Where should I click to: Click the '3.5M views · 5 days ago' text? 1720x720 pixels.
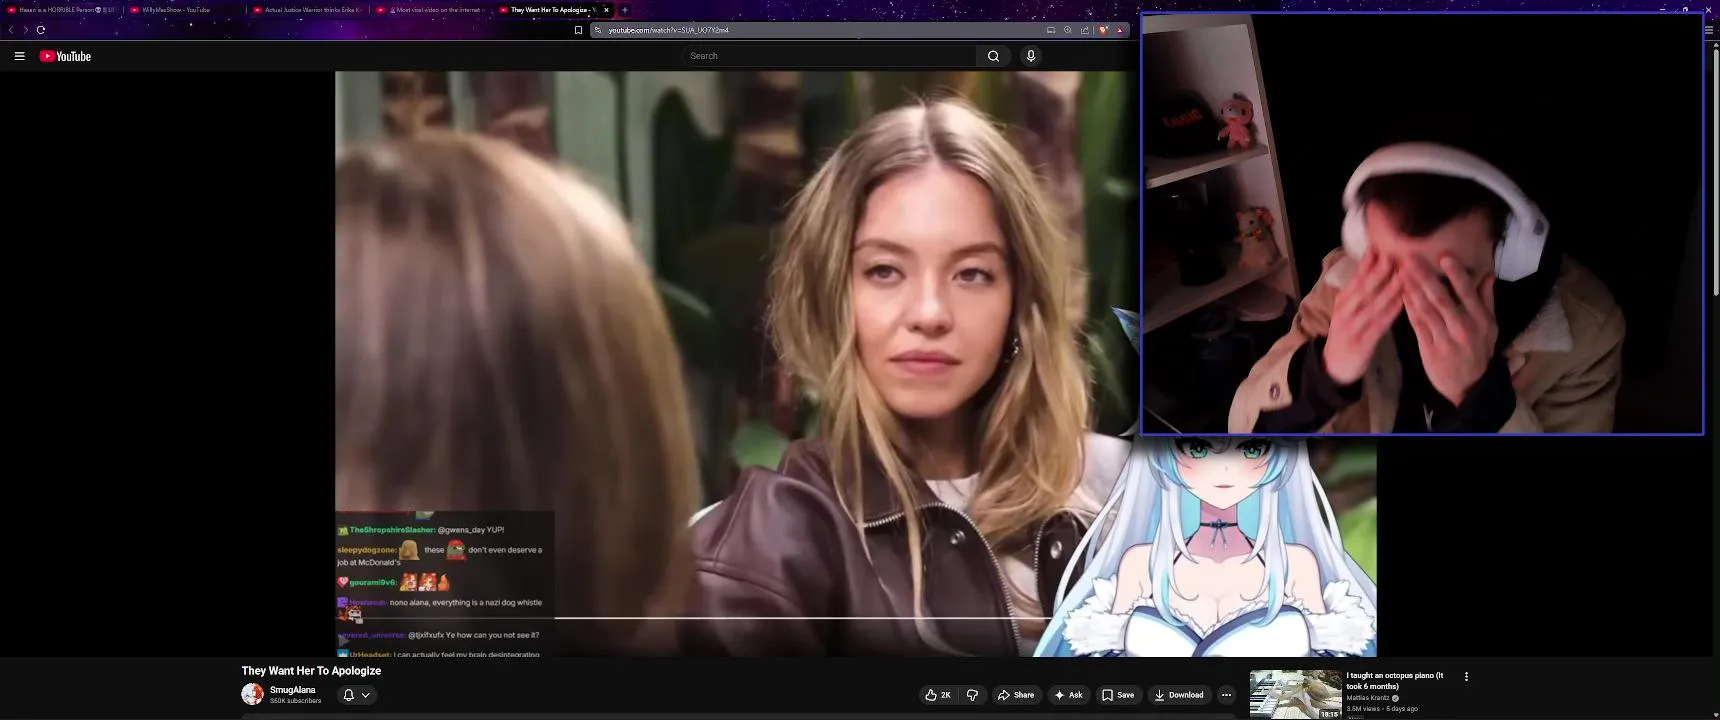(x=1382, y=708)
